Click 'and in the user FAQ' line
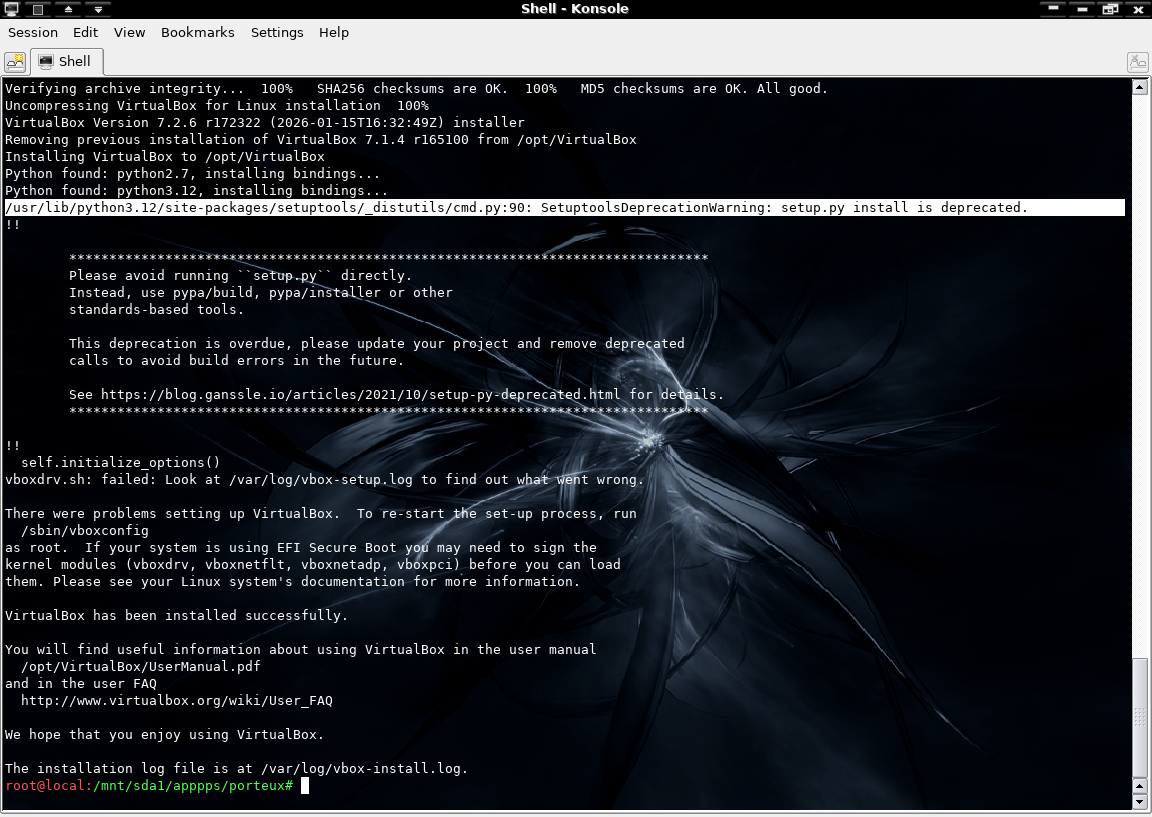1152x817 pixels. [81, 683]
